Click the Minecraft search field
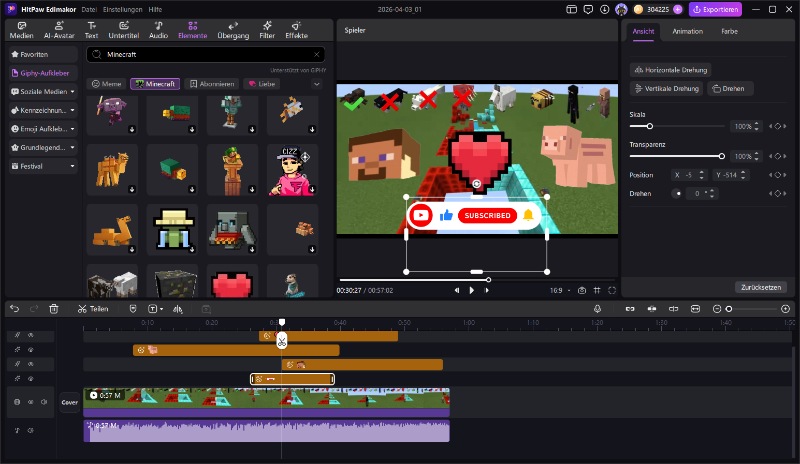Image resolution: width=800 pixels, height=464 pixels. (x=206, y=54)
